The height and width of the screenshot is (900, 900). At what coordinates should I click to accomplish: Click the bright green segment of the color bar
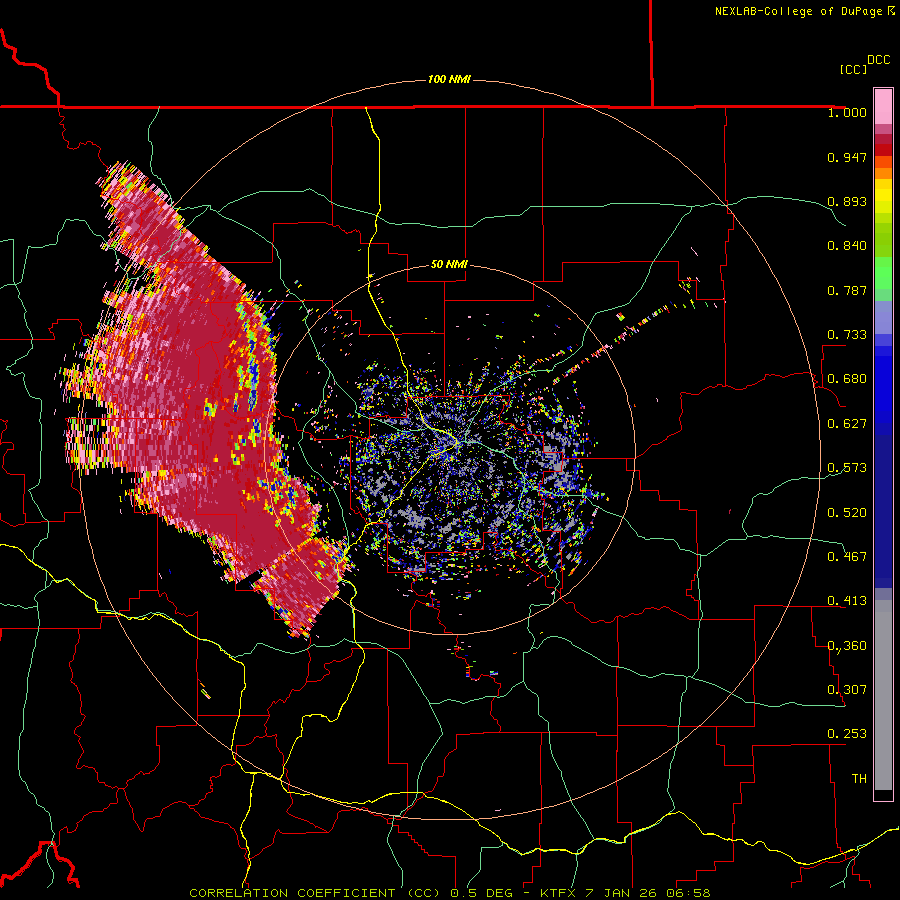pyautogui.click(x=883, y=273)
